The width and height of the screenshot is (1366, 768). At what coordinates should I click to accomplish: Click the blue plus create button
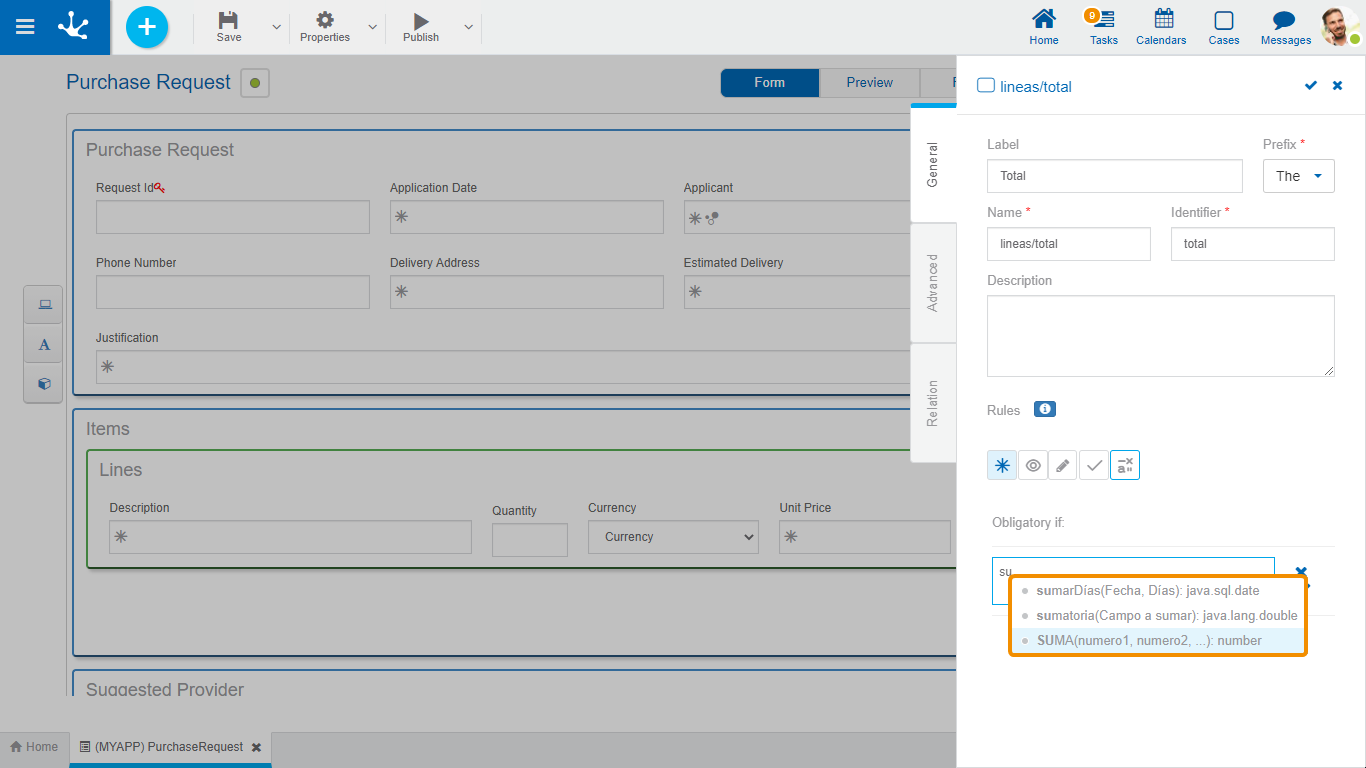click(147, 27)
